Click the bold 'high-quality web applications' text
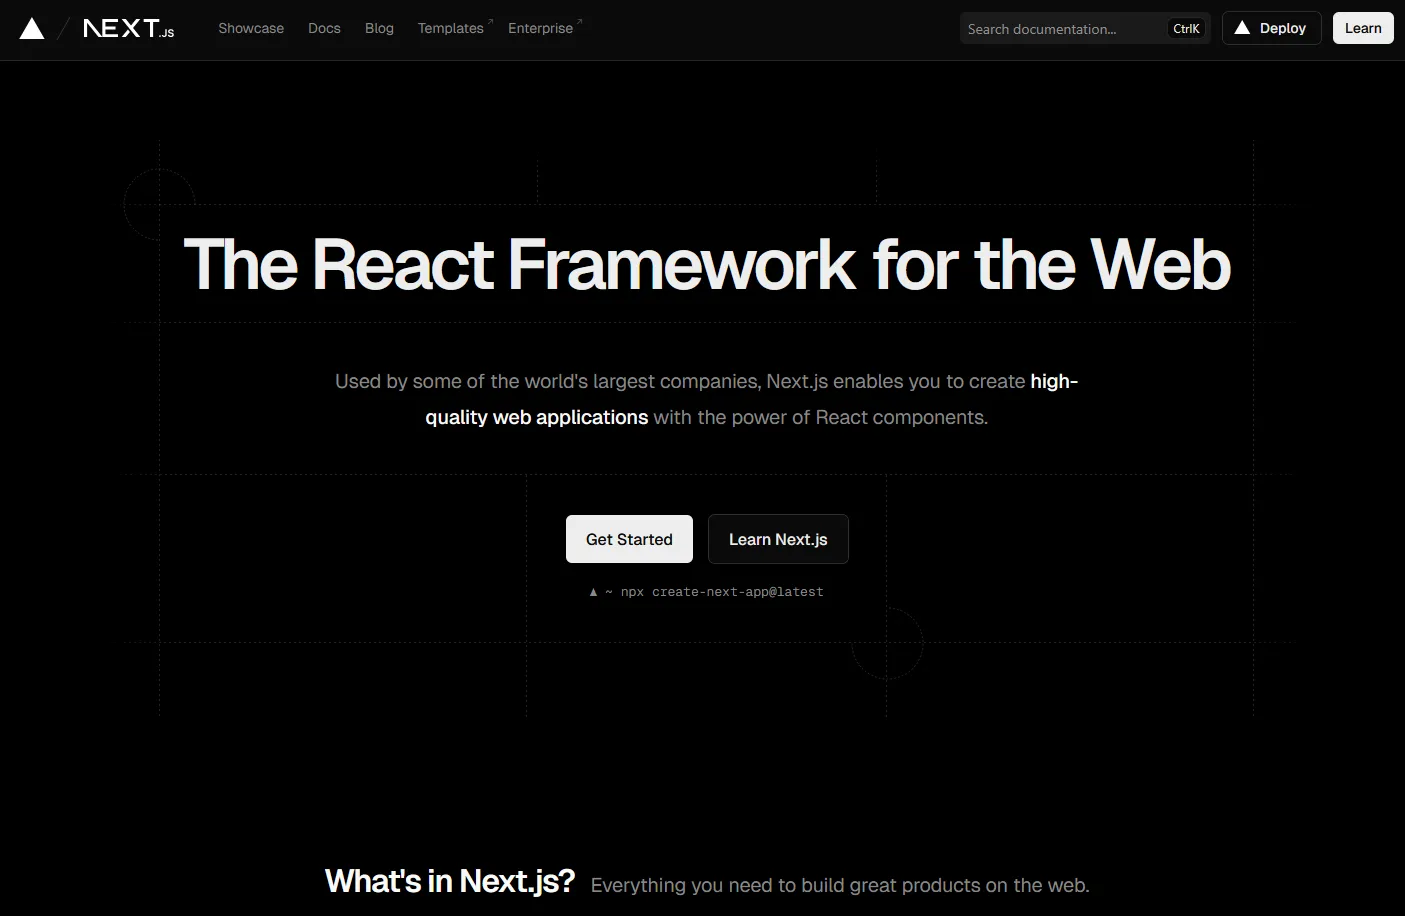This screenshot has height=916, width=1405. tap(537, 417)
